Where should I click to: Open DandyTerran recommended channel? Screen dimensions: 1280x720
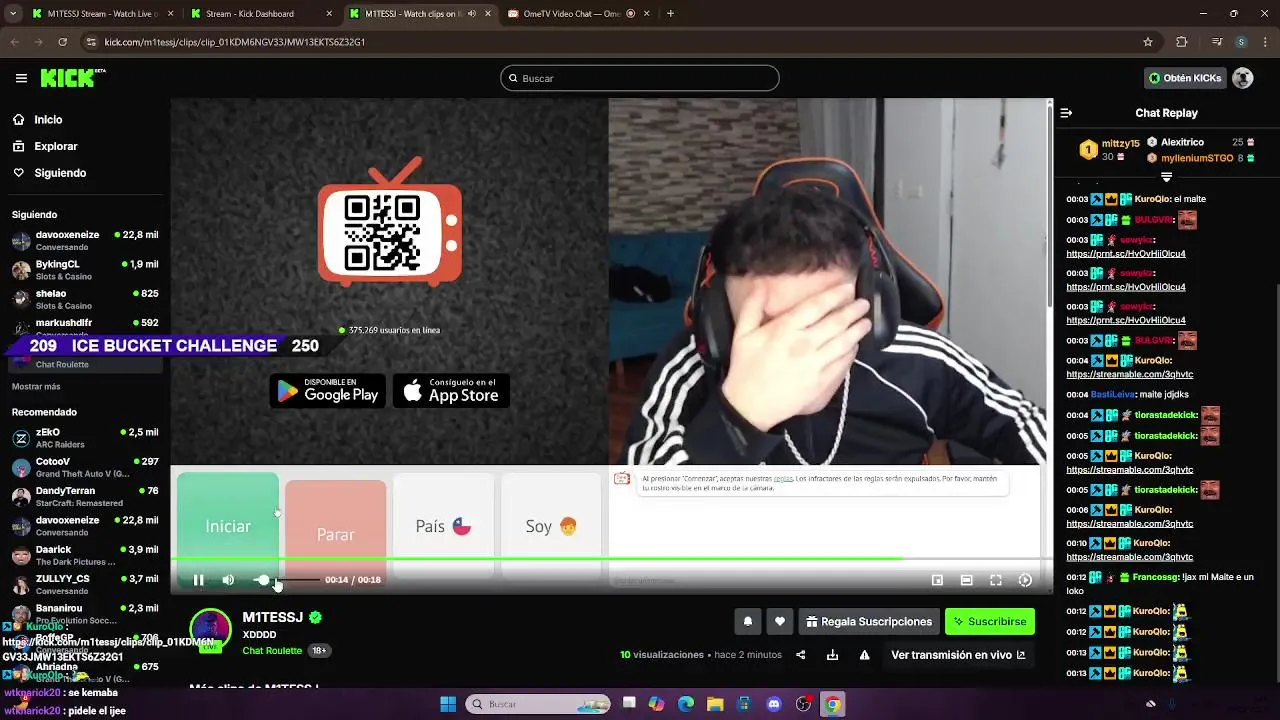click(84, 497)
